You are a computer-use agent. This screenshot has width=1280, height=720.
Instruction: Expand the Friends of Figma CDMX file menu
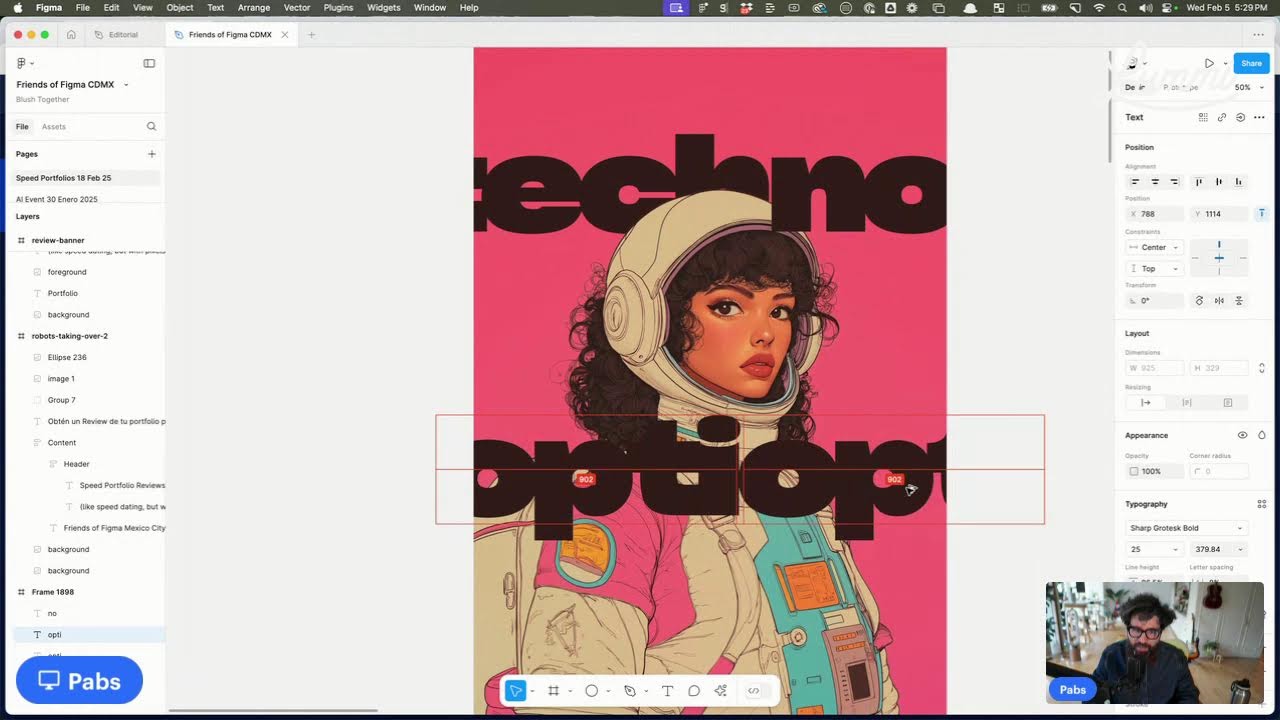tap(126, 85)
